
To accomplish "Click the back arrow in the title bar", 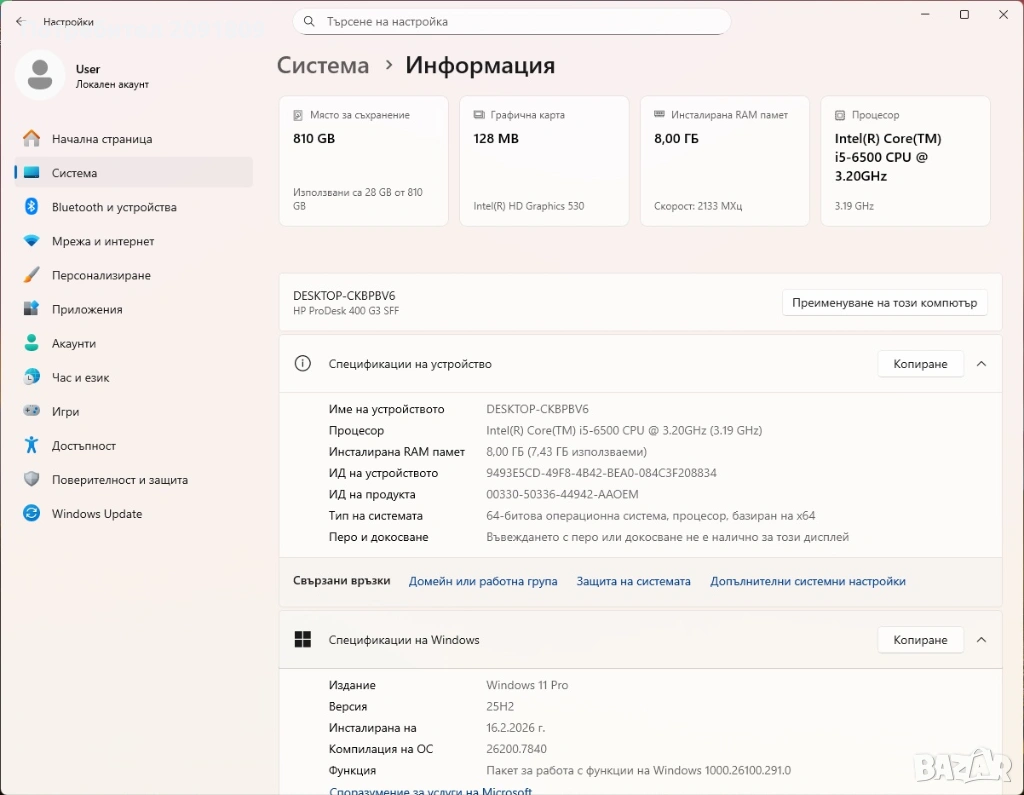I will click(21, 21).
